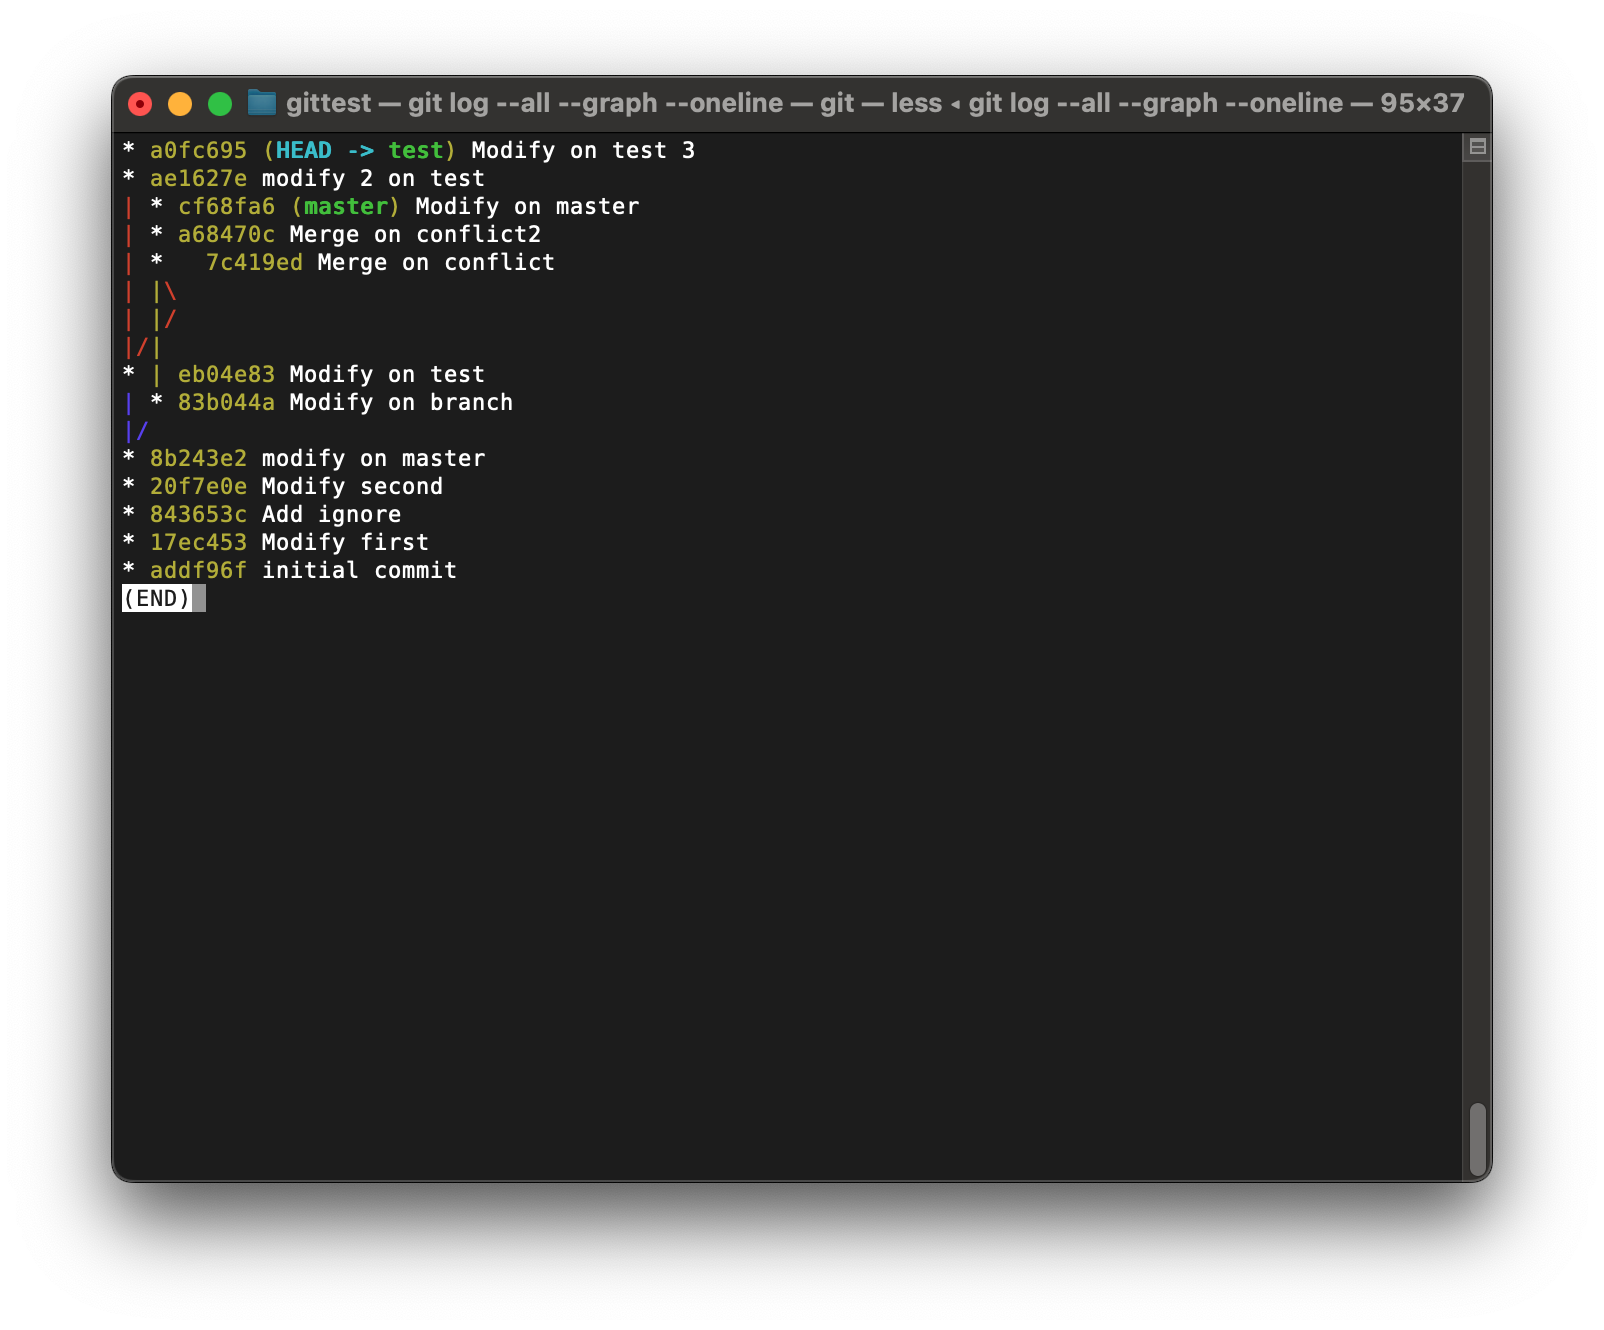Viewport: 1604px width, 1330px height.
Task: Click commit hash 8b243e2
Action: click(x=198, y=459)
